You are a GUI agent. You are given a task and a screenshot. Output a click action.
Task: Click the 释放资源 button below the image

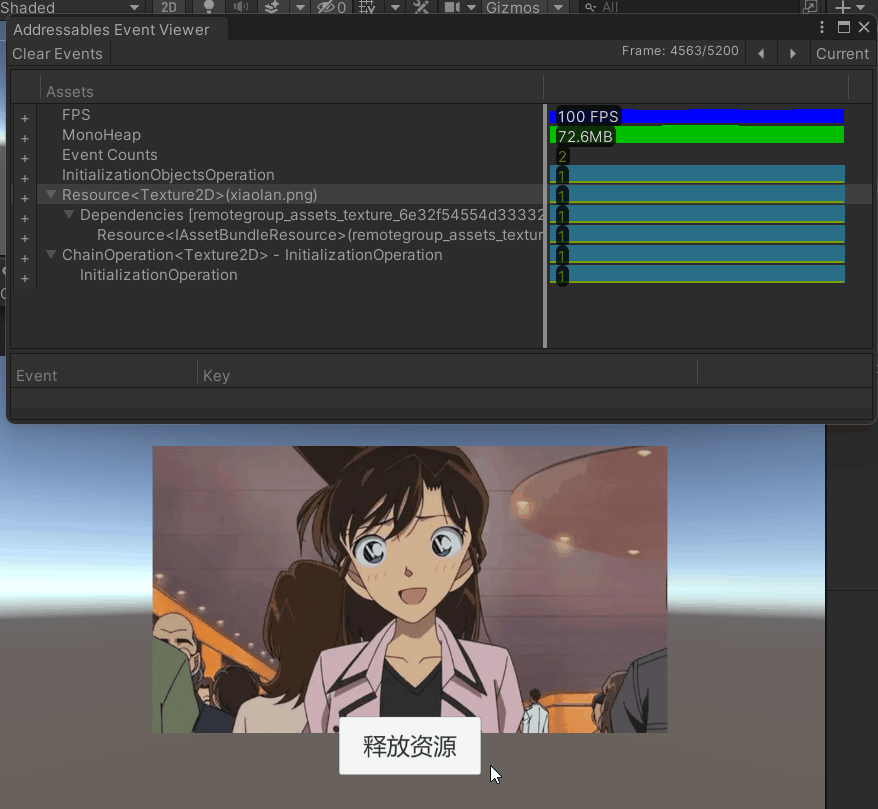coord(409,746)
